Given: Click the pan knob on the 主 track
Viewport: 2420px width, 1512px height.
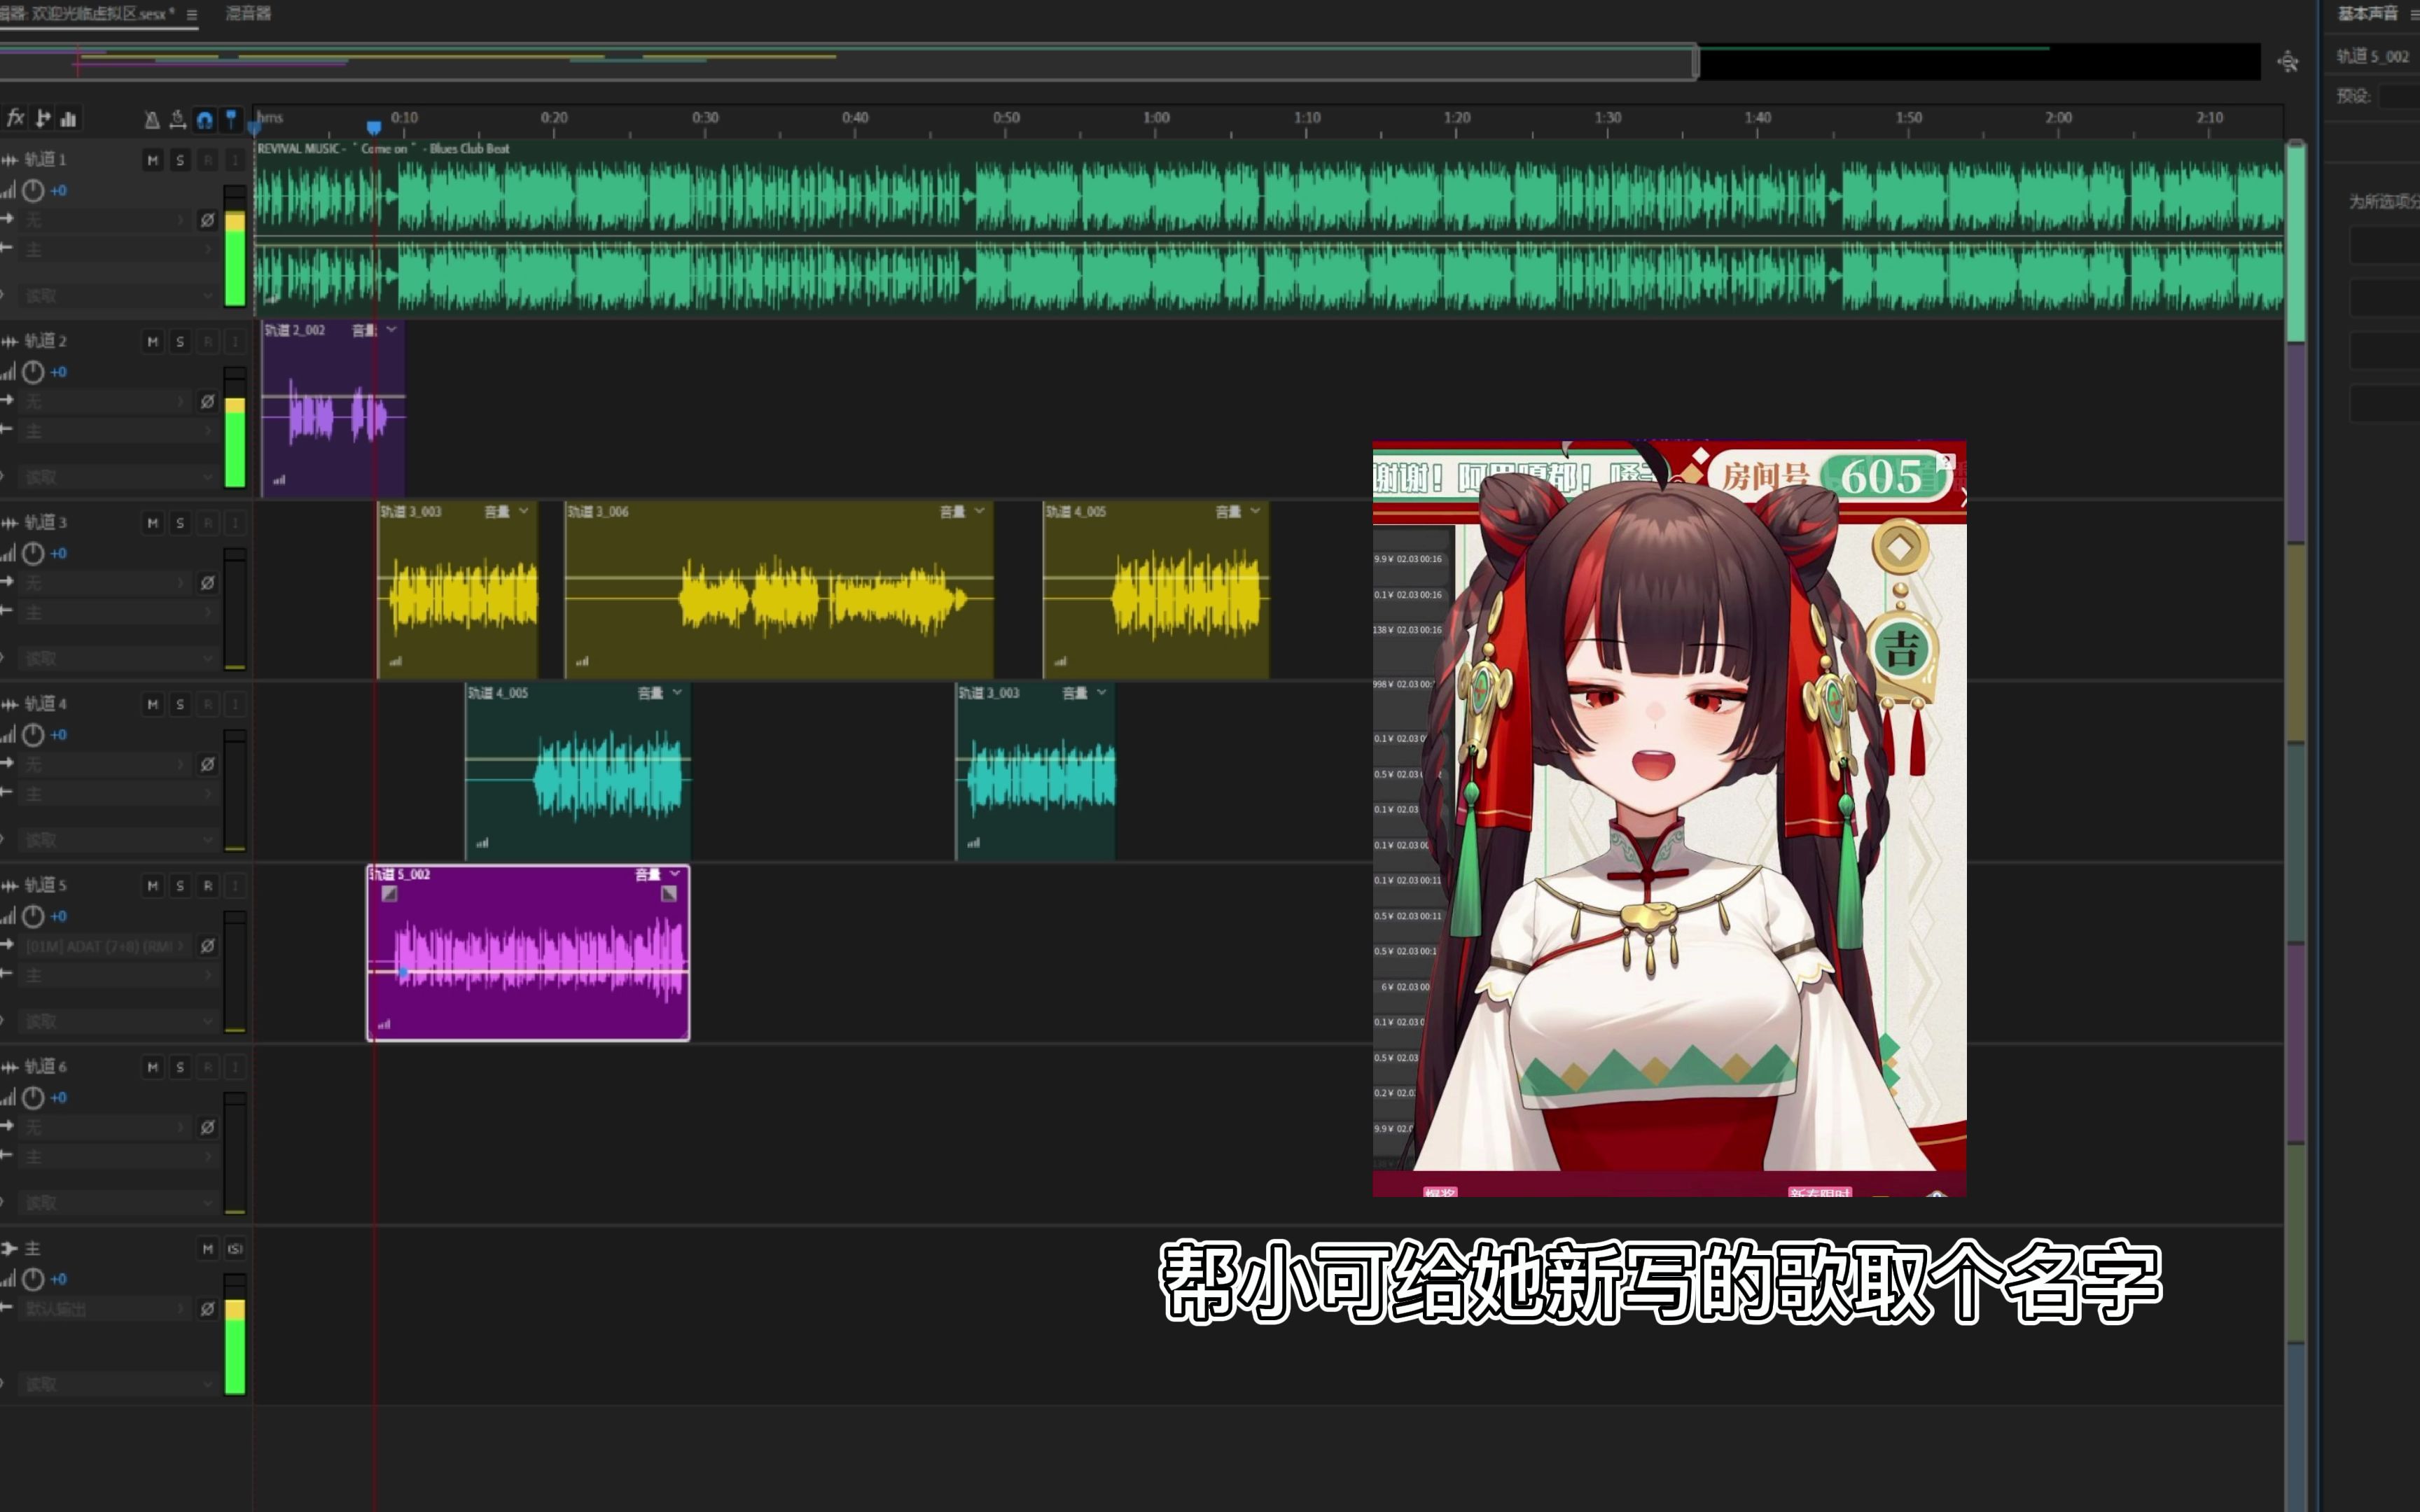Looking at the screenshot, I should (x=33, y=1279).
